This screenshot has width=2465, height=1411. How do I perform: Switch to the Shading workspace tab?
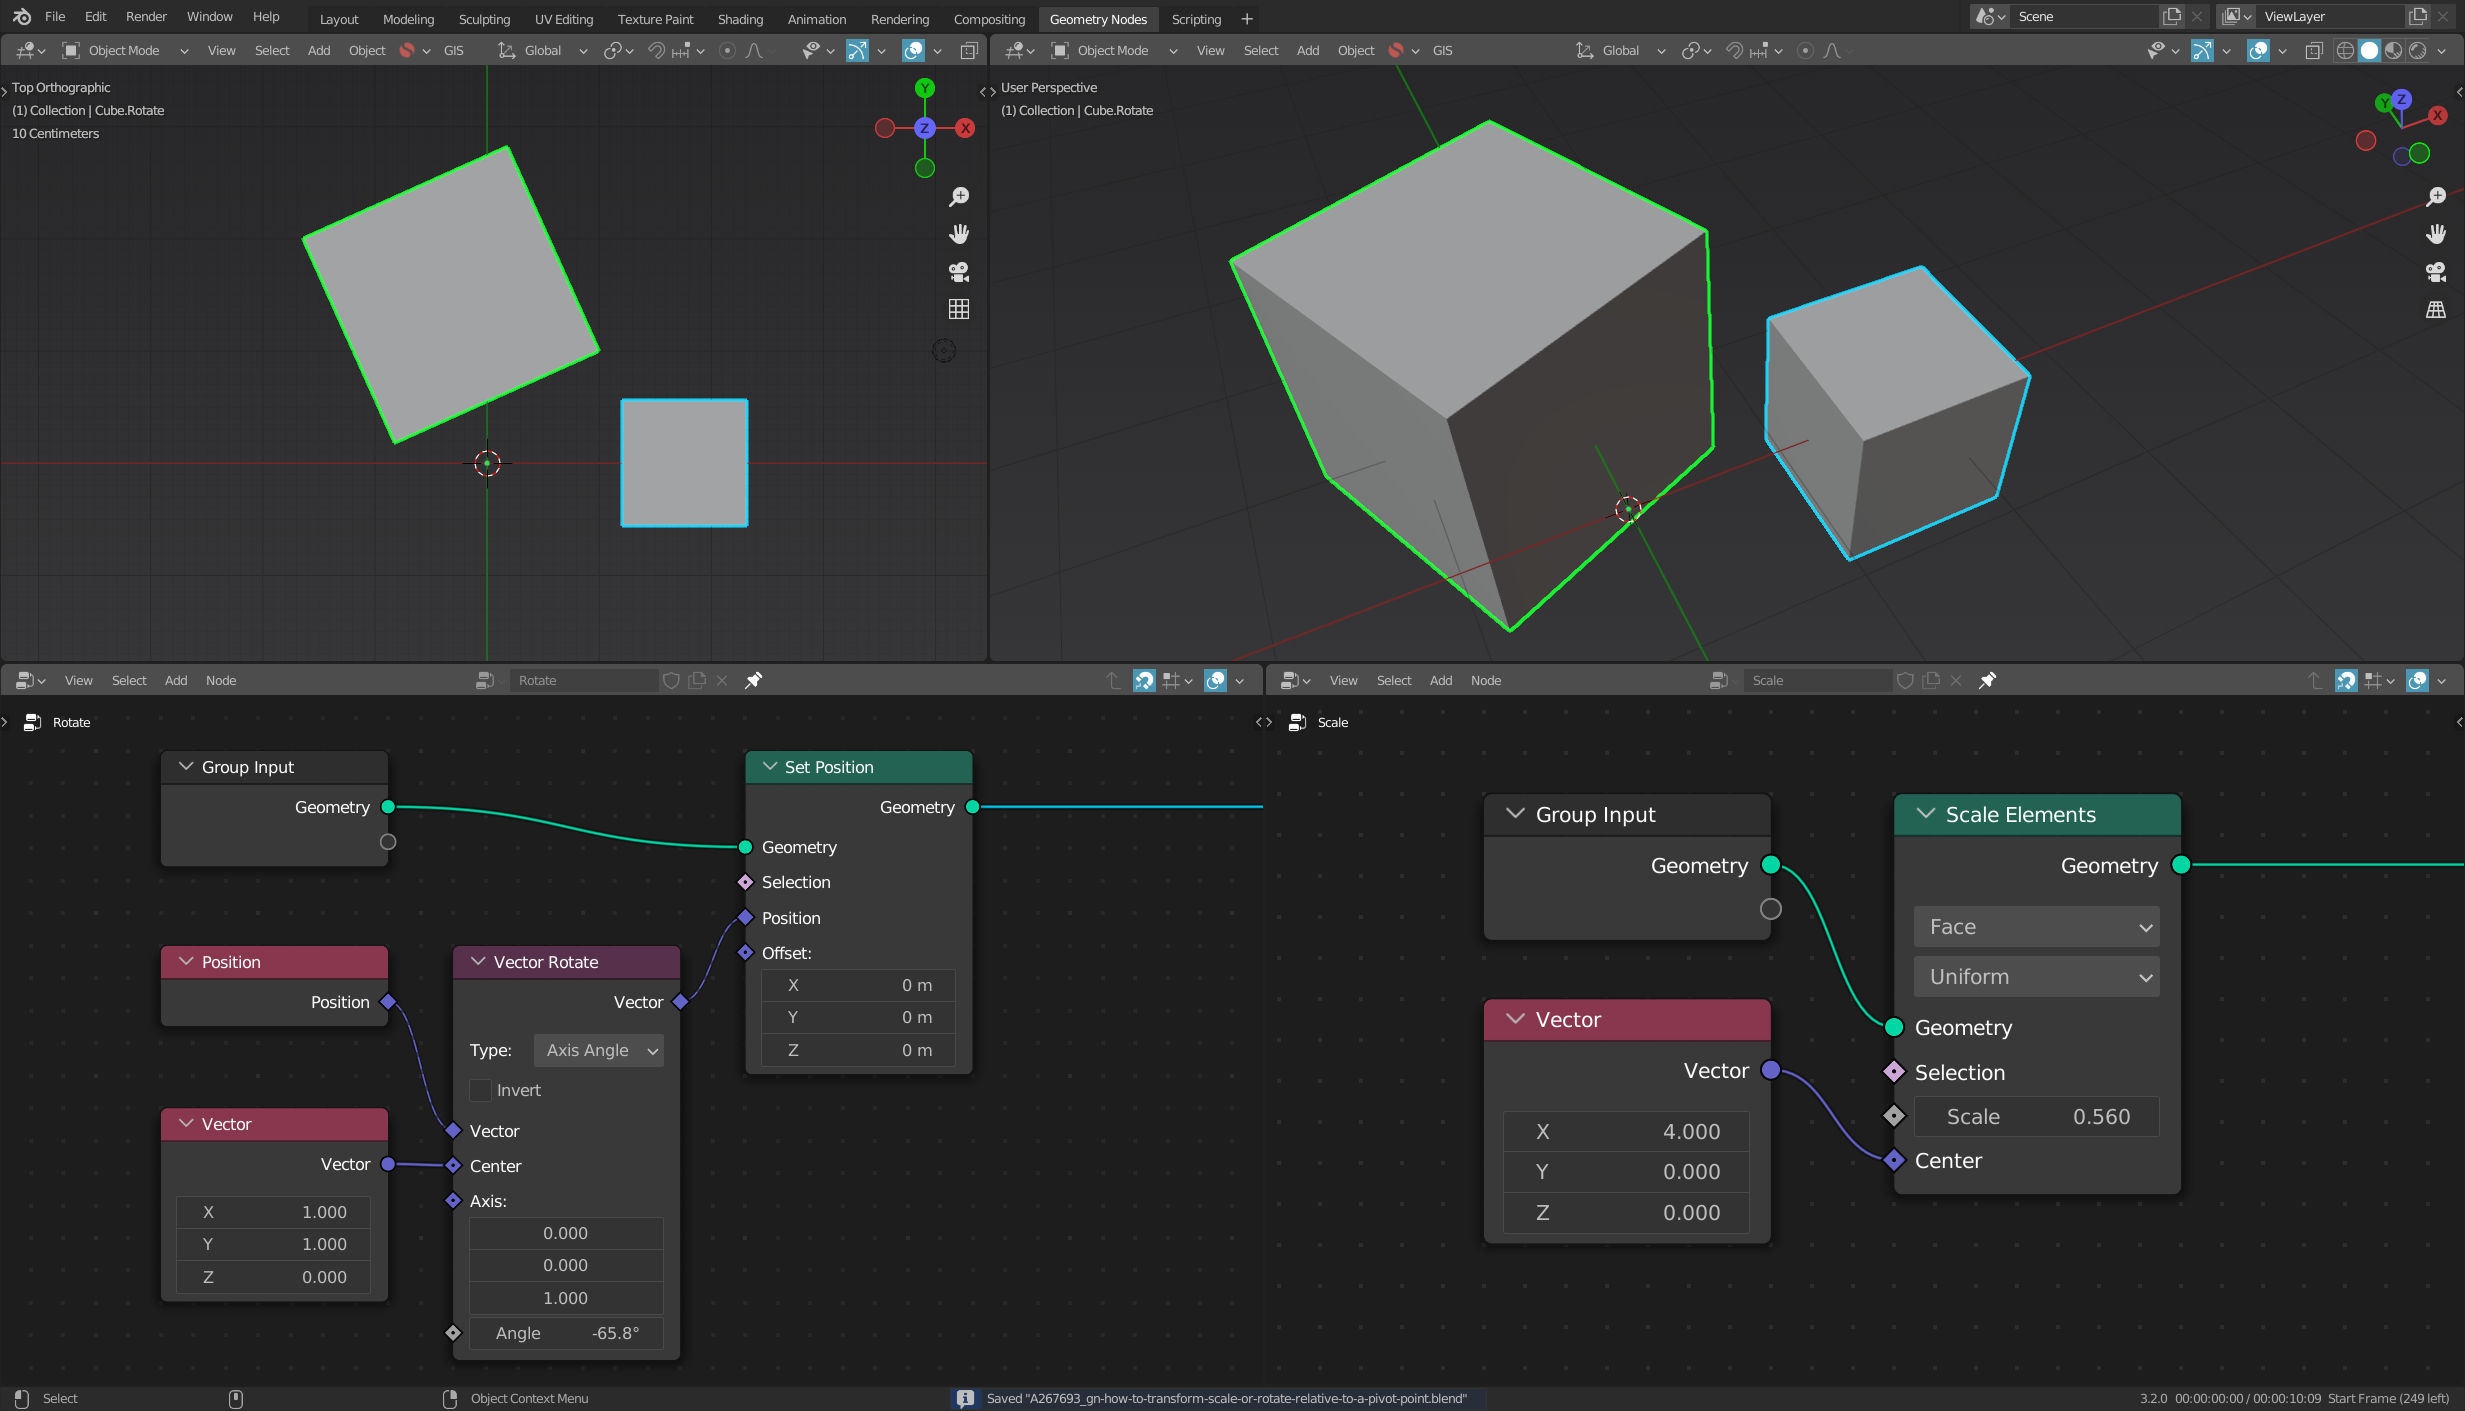pos(740,19)
